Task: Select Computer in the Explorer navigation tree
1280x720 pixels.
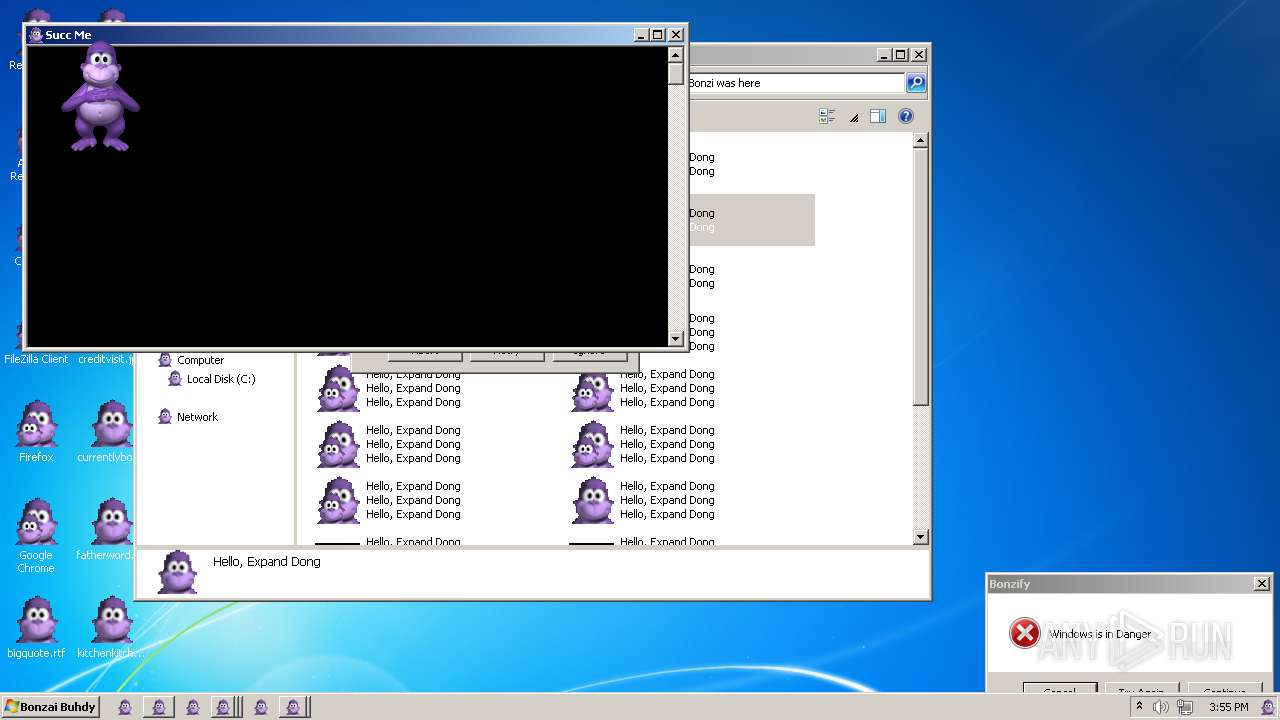Action: (200, 360)
